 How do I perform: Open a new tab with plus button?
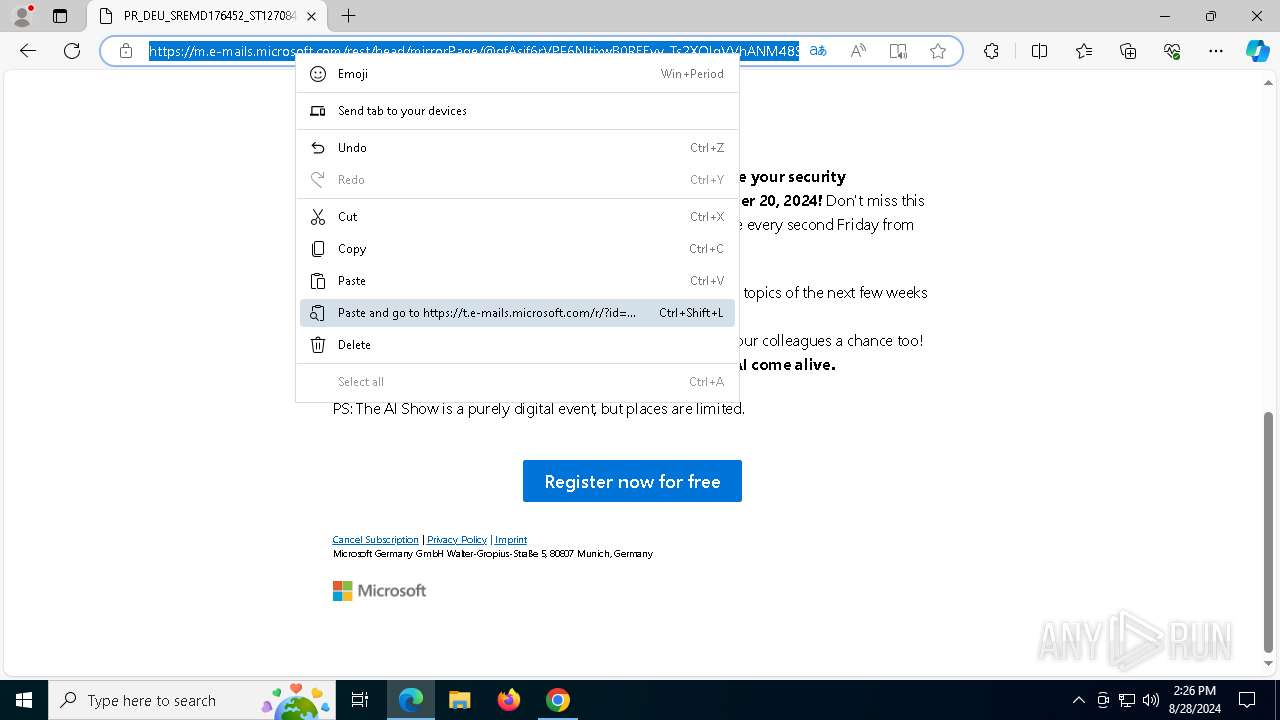click(348, 16)
